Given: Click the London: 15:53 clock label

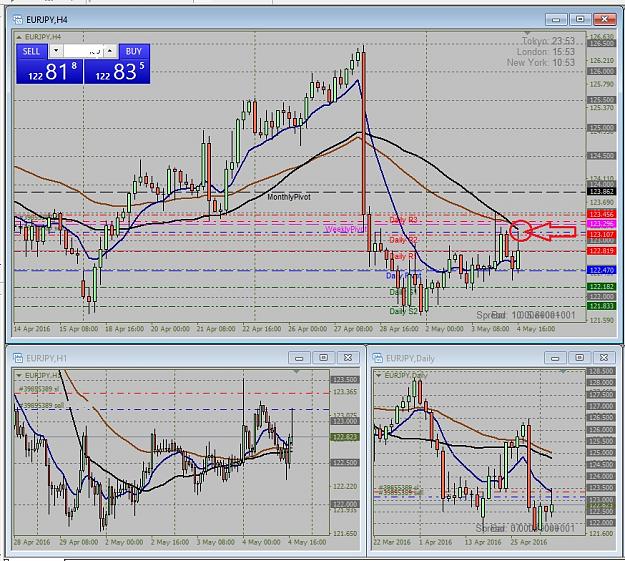Looking at the screenshot, I should click(546, 52).
